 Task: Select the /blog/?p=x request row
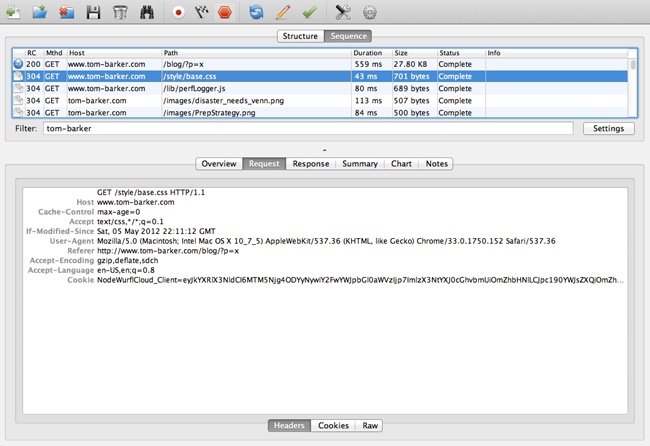click(x=320, y=64)
